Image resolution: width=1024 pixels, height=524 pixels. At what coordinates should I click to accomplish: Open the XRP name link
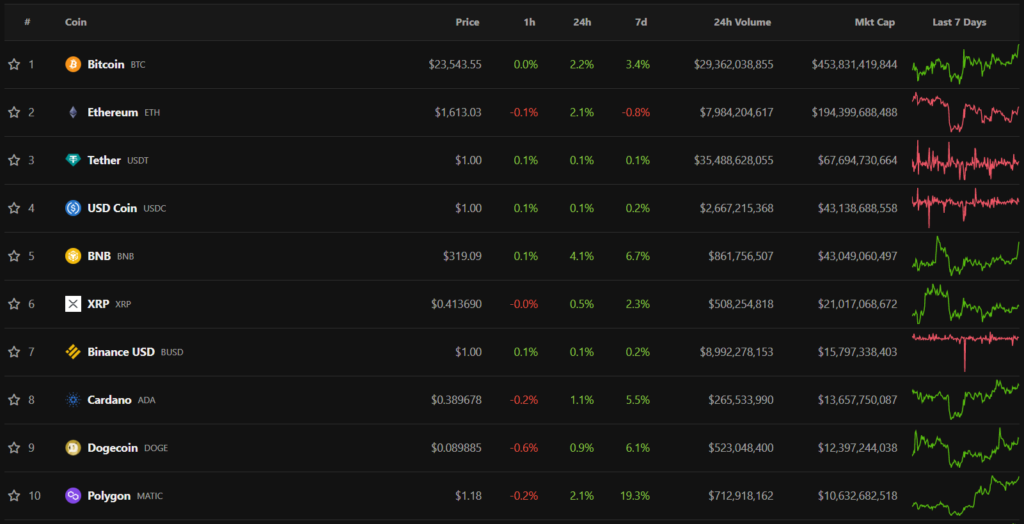coord(99,304)
